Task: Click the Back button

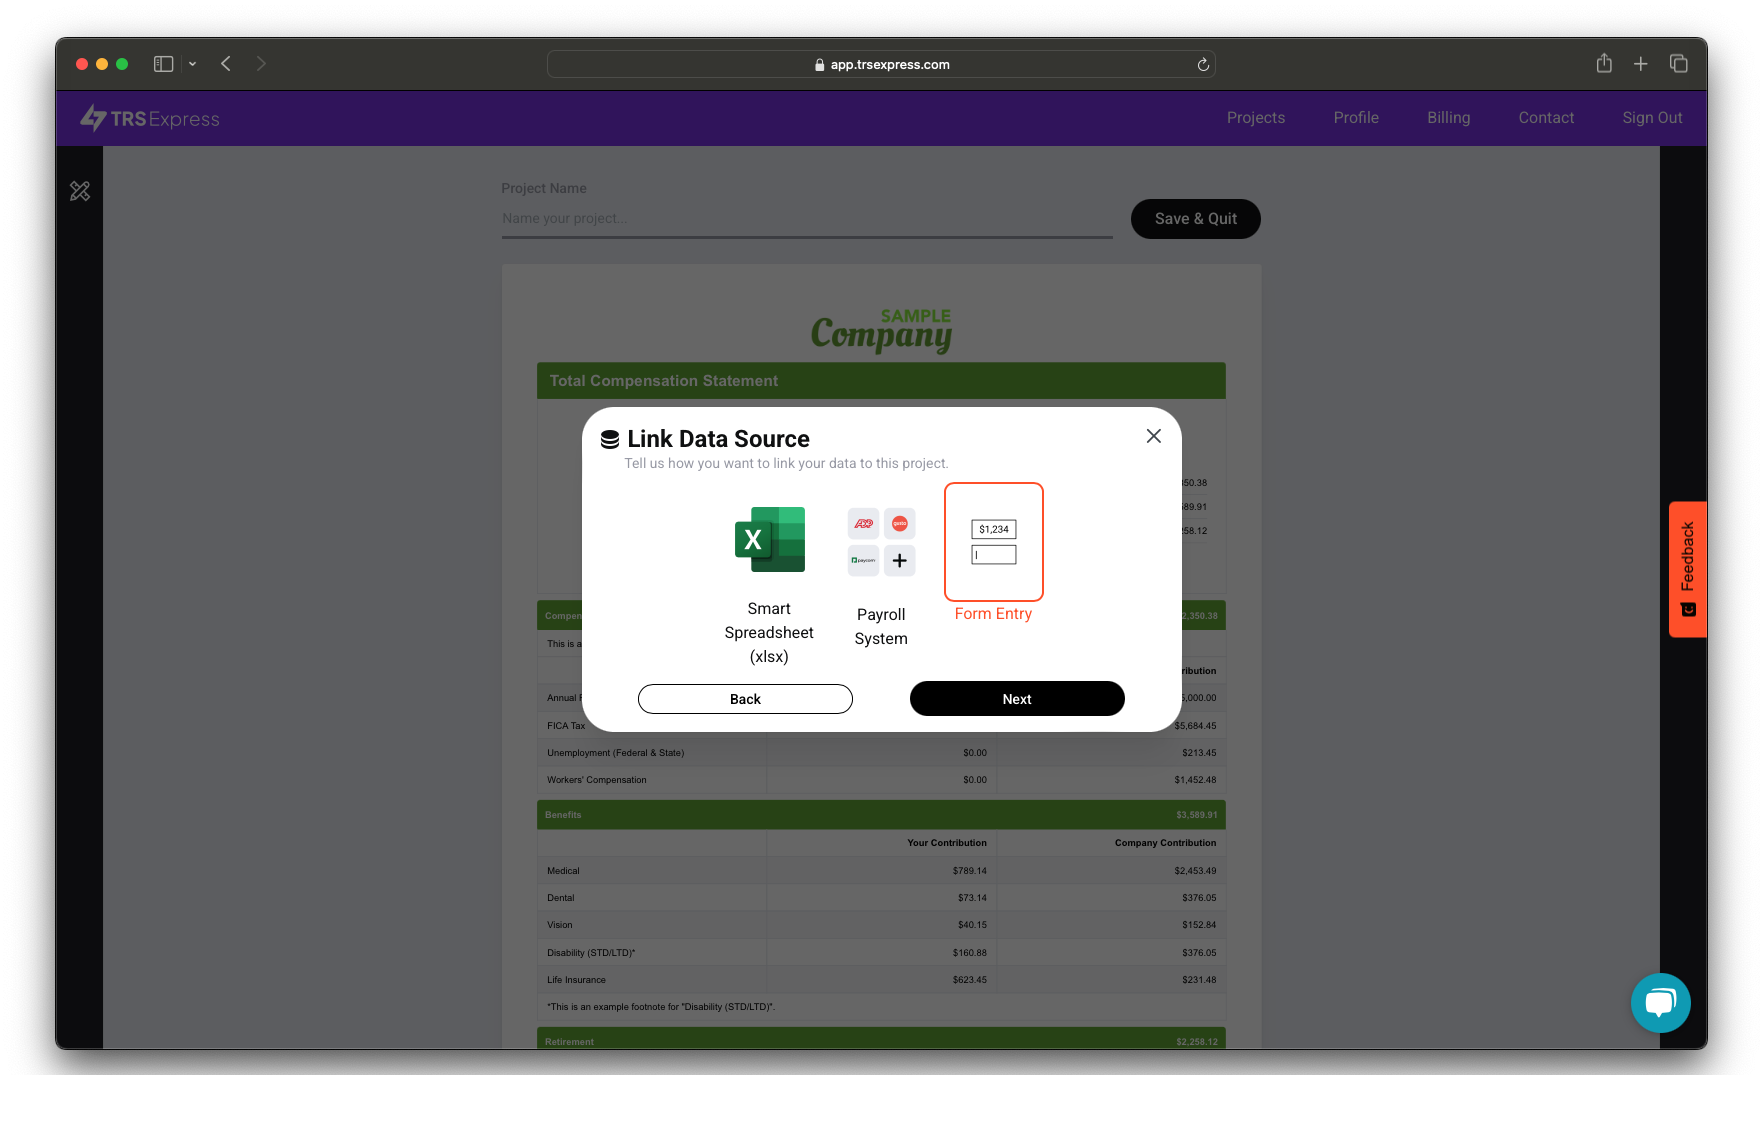Action: coord(745,699)
